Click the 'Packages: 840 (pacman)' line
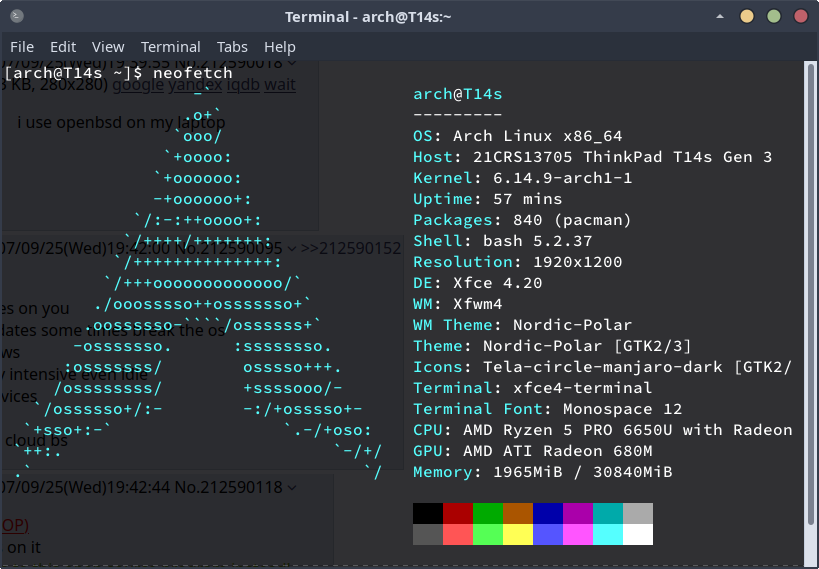The width and height of the screenshot is (819, 569). coord(522,220)
